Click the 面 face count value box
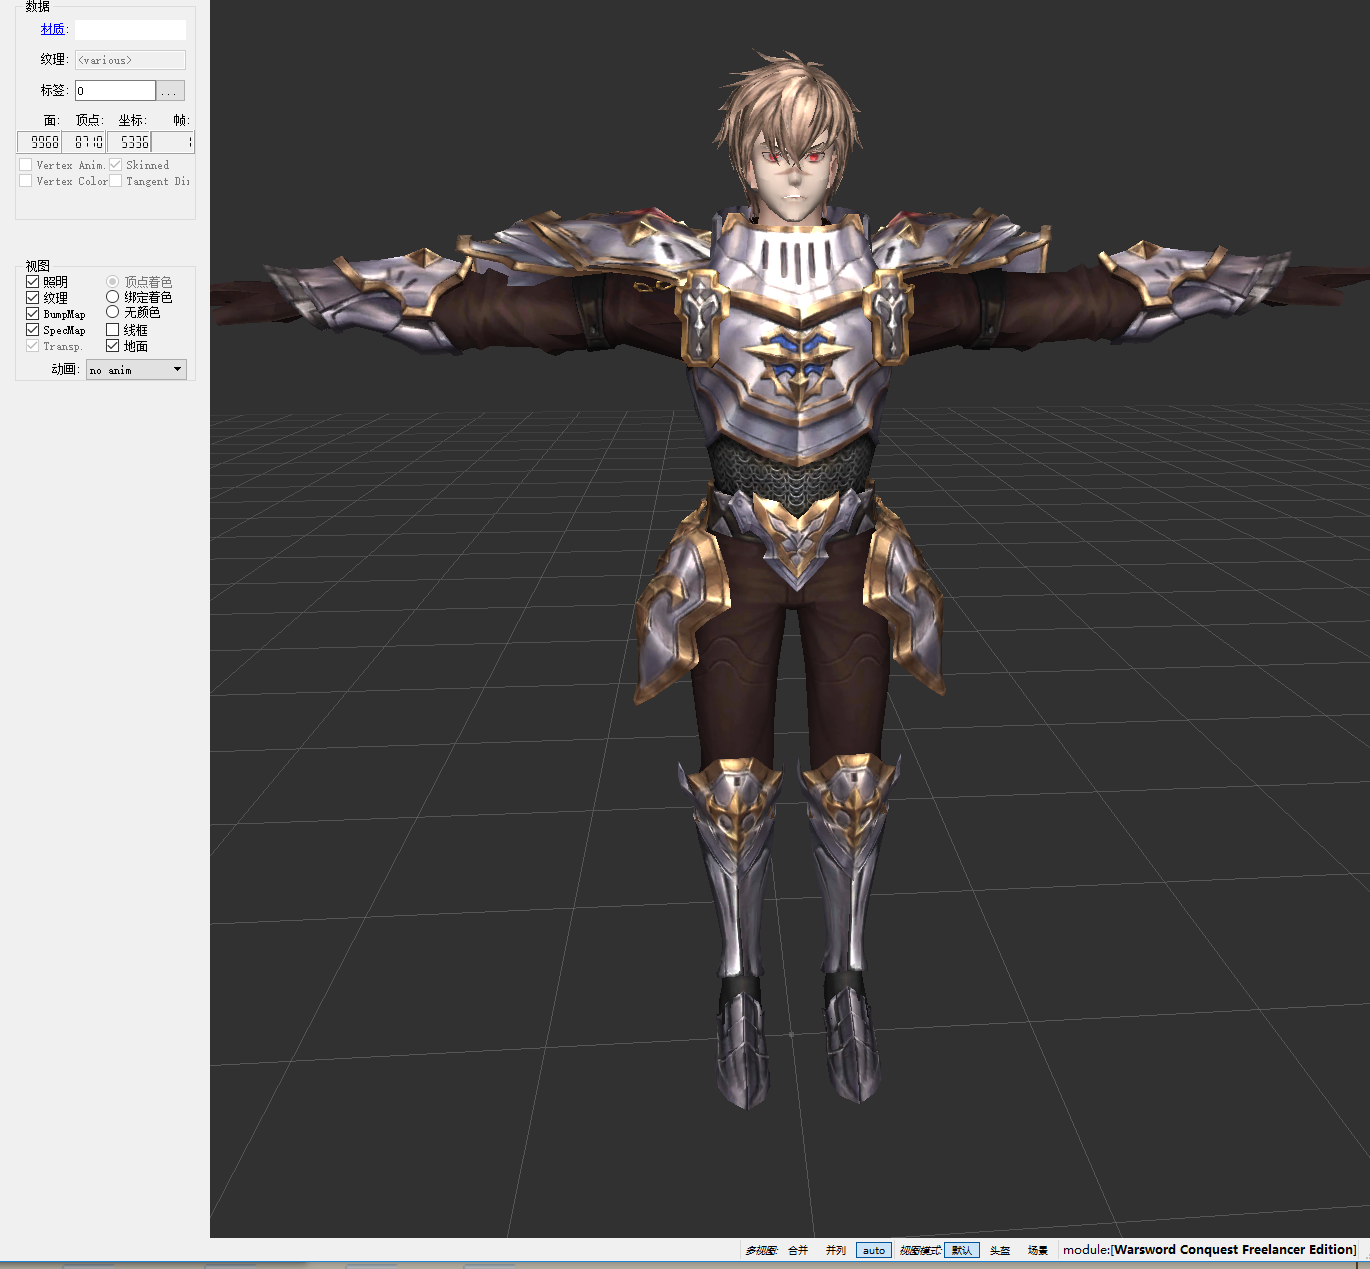The height and width of the screenshot is (1269, 1370). [39, 142]
